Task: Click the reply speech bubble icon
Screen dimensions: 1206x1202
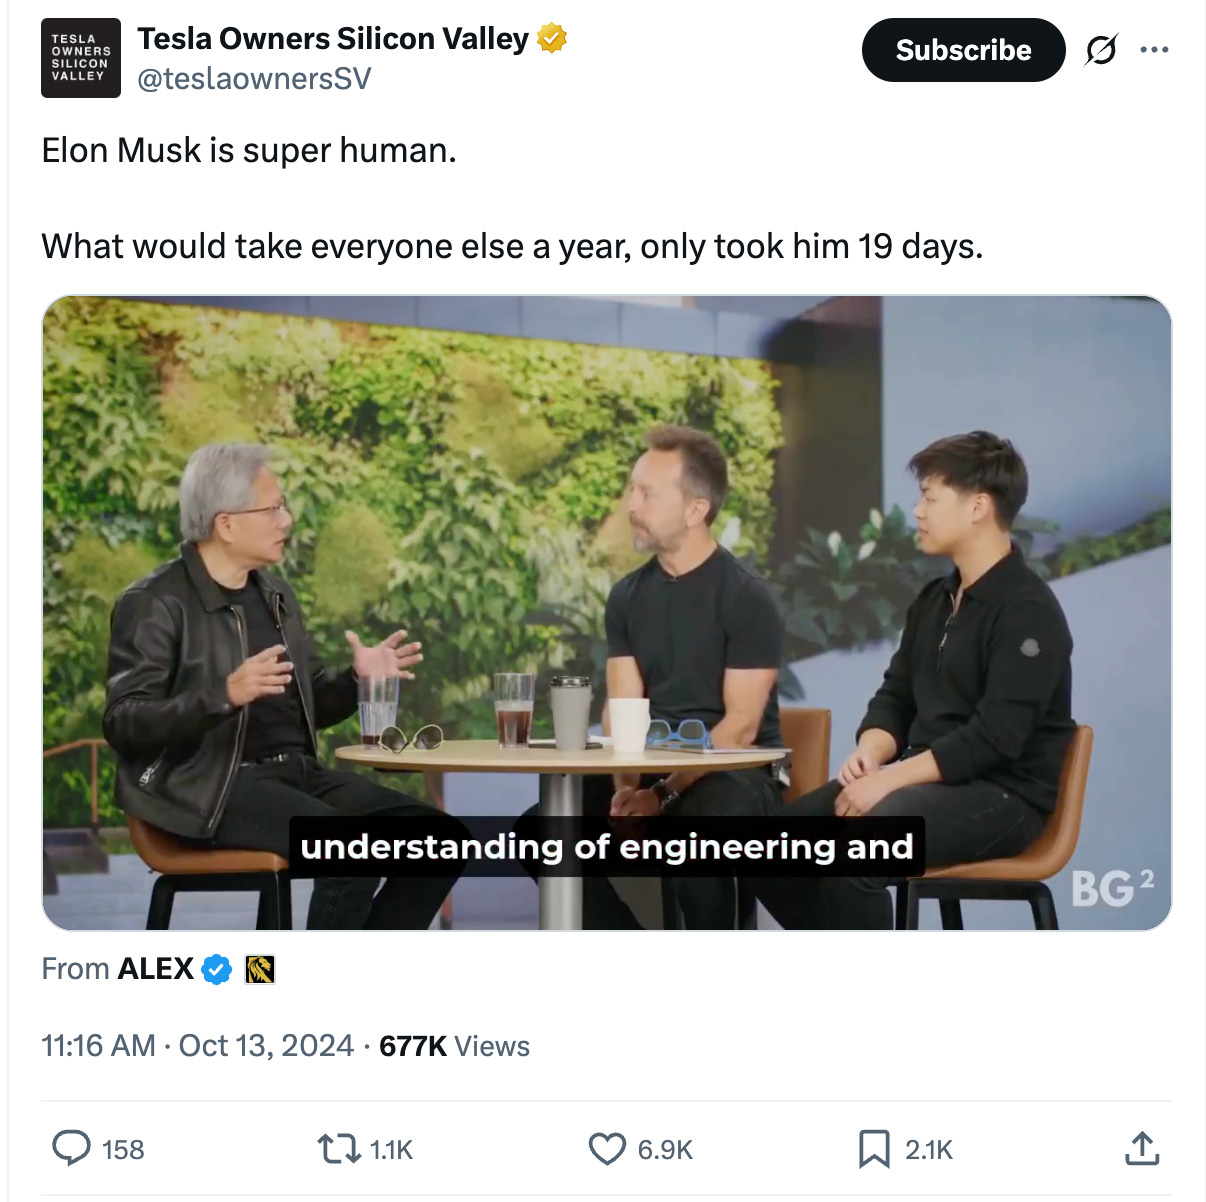Action: coord(71,1148)
